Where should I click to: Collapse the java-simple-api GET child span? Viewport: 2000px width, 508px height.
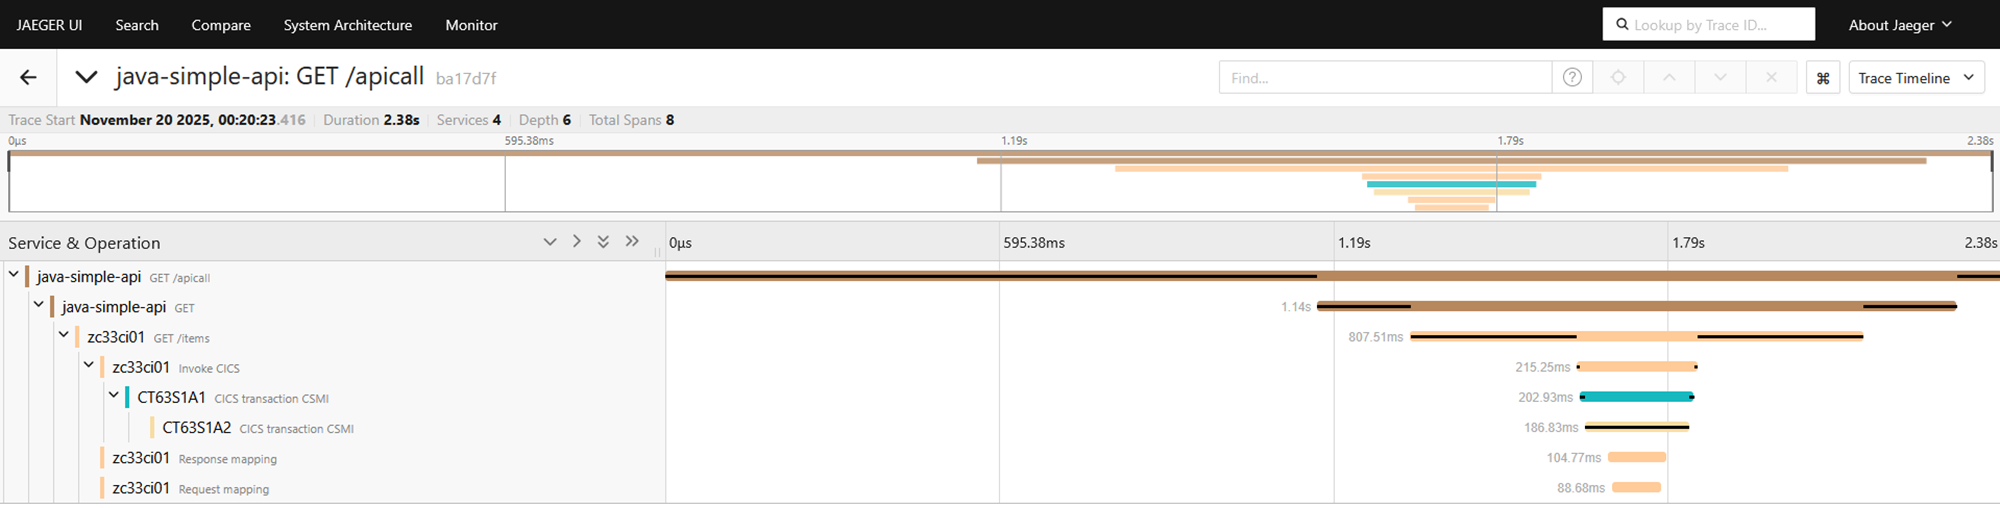click(39, 304)
